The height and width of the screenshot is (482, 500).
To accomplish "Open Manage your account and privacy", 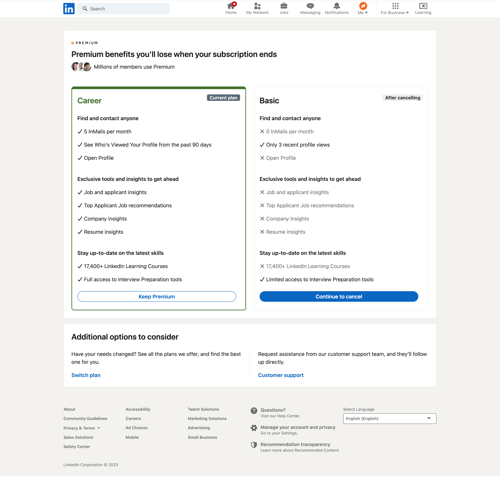I will click(x=298, y=427).
